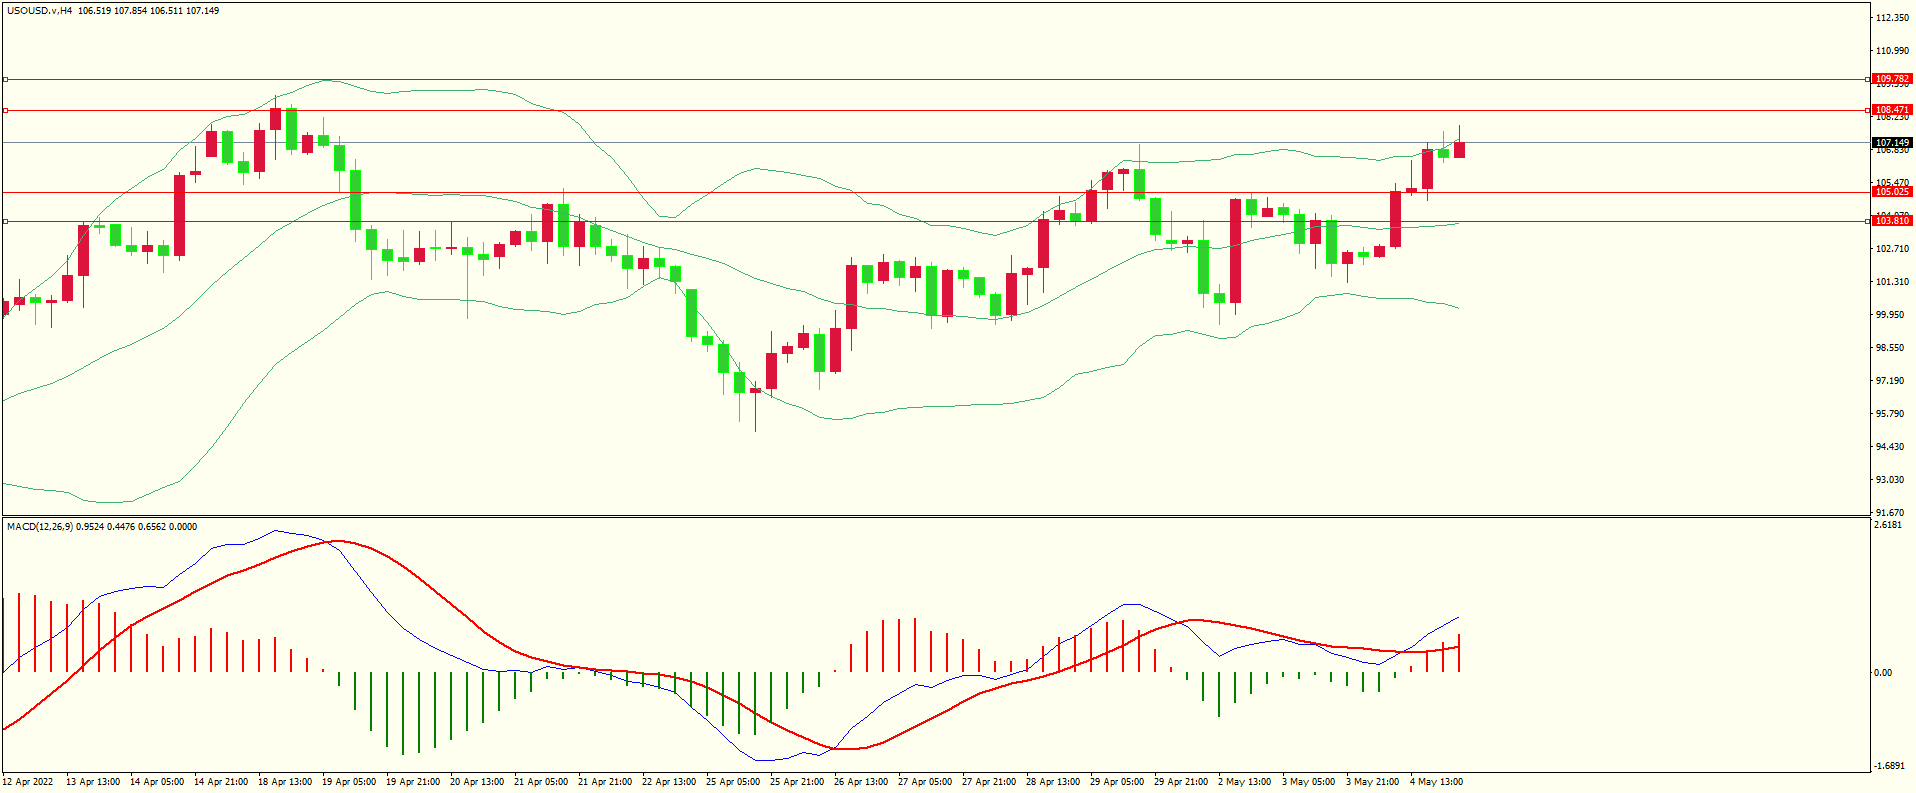Viewport: 1916px width, 793px height.
Task: Click the 91.670 price scale label
Action: click(1891, 513)
